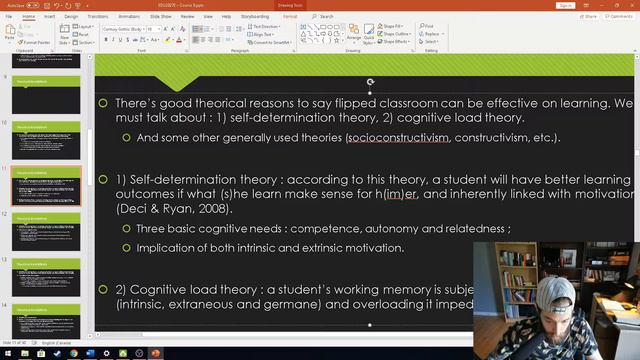Open the Animations tab
Image resolution: width=640 pixels, height=360 pixels.
(x=129, y=17)
